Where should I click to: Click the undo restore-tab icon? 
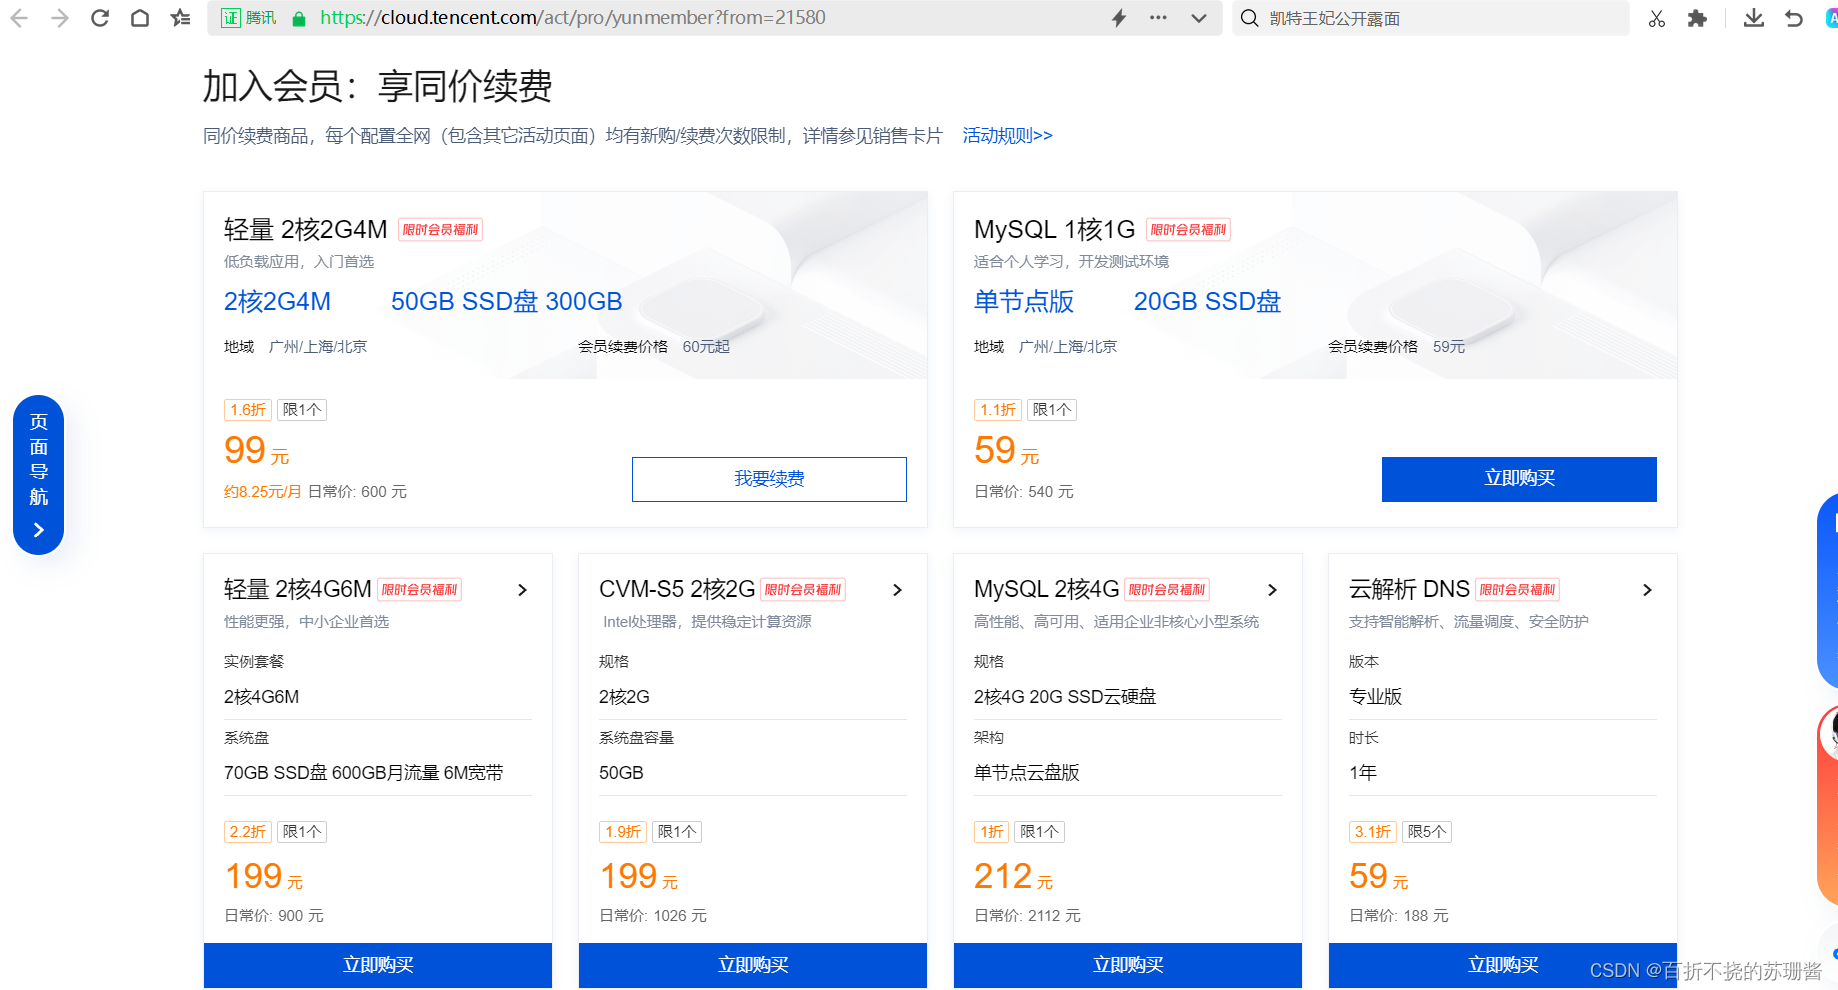[1794, 18]
